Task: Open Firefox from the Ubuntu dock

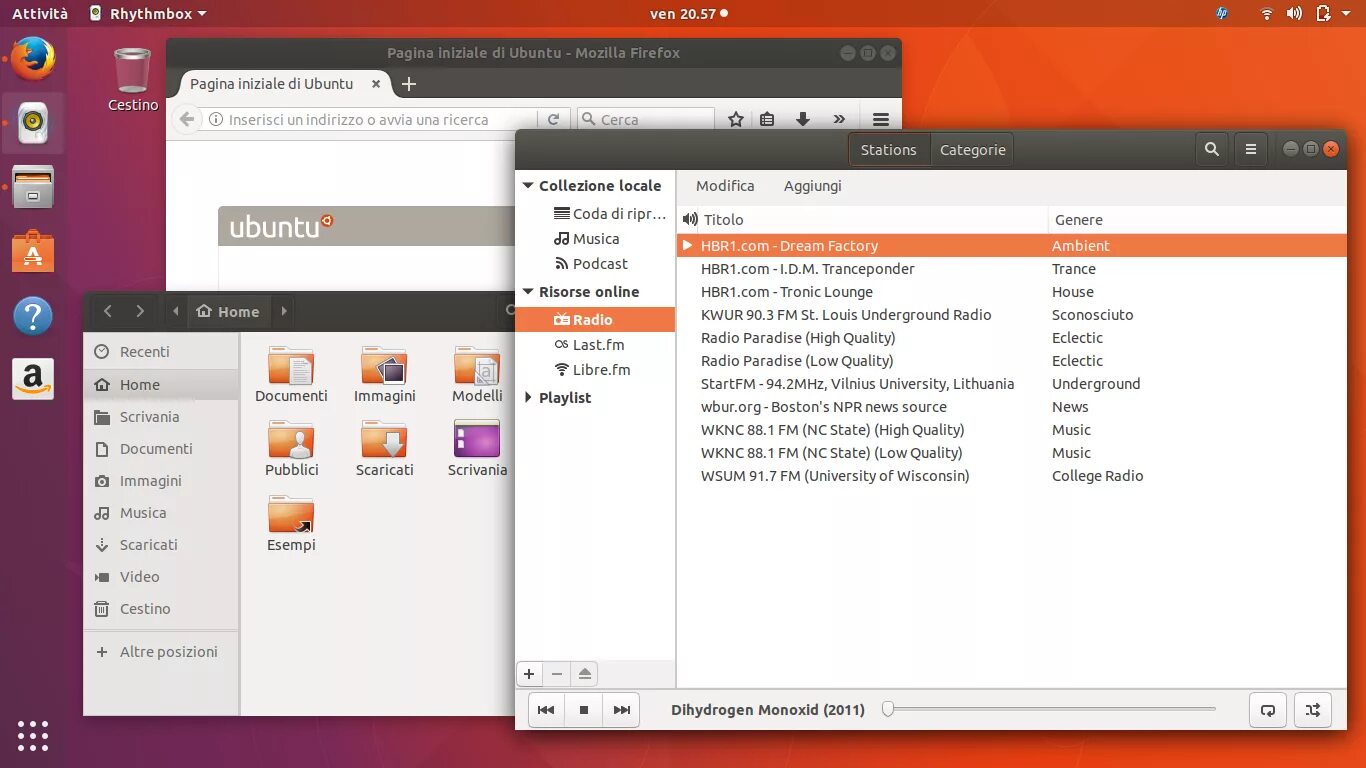Action: coord(33,58)
